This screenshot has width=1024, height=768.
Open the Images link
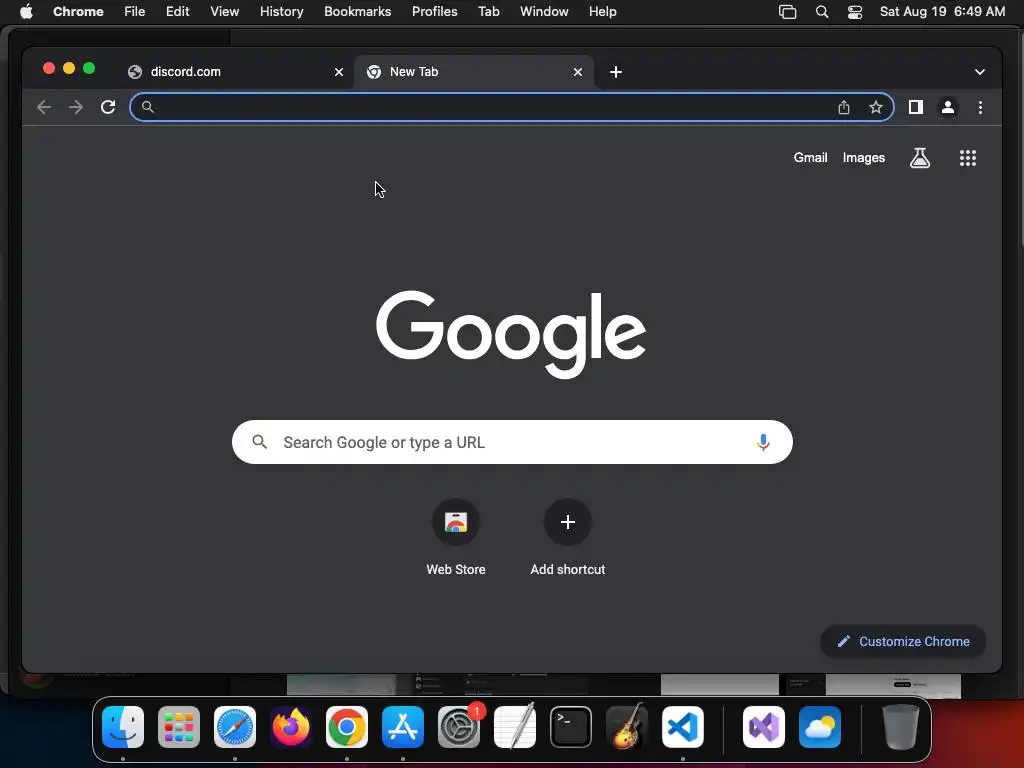point(863,157)
